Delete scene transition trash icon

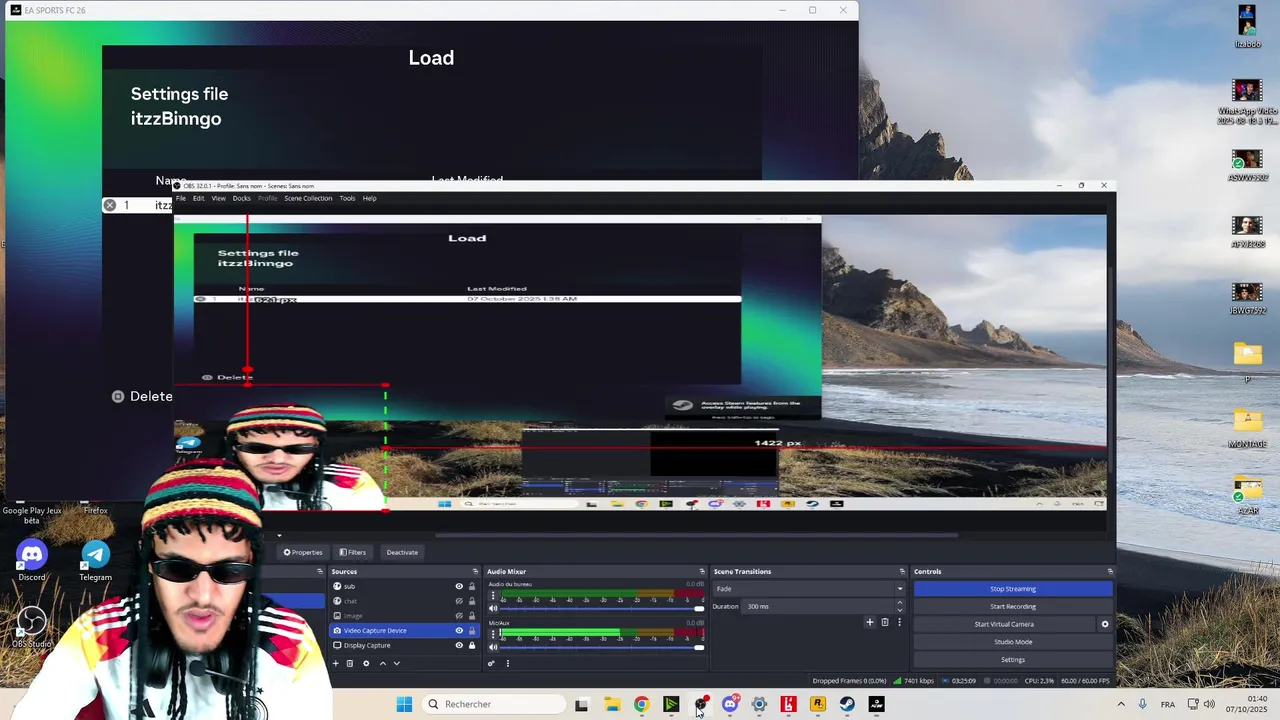click(884, 622)
